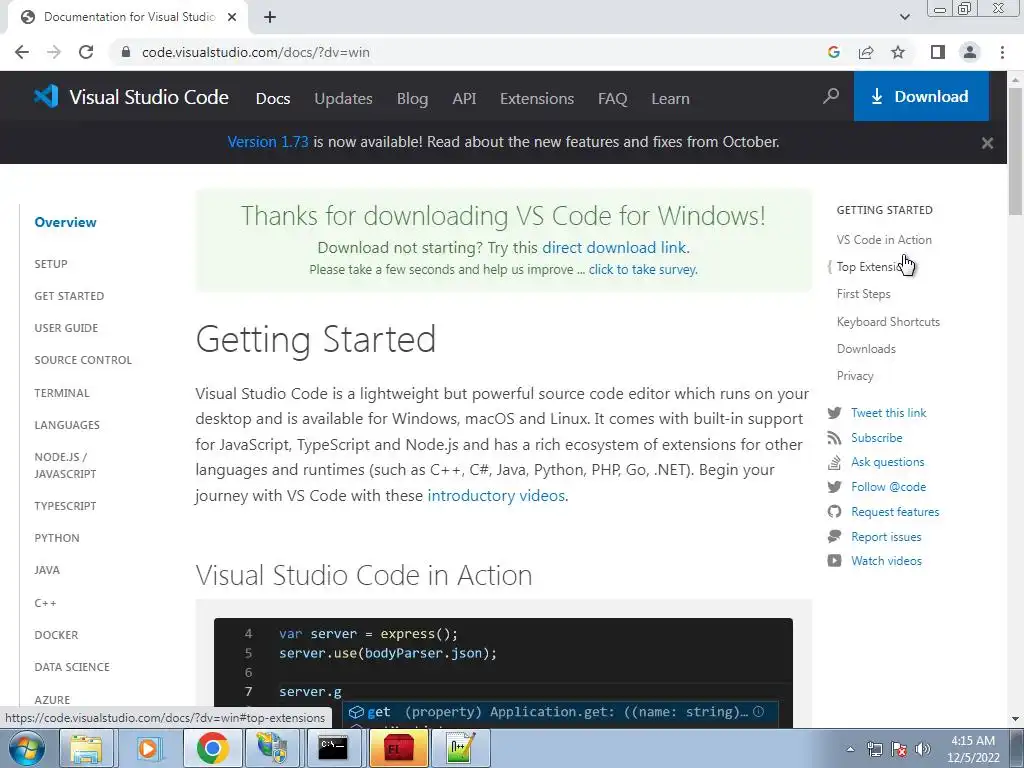Click the click to take survey link
1024x768 pixels.
point(643,269)
